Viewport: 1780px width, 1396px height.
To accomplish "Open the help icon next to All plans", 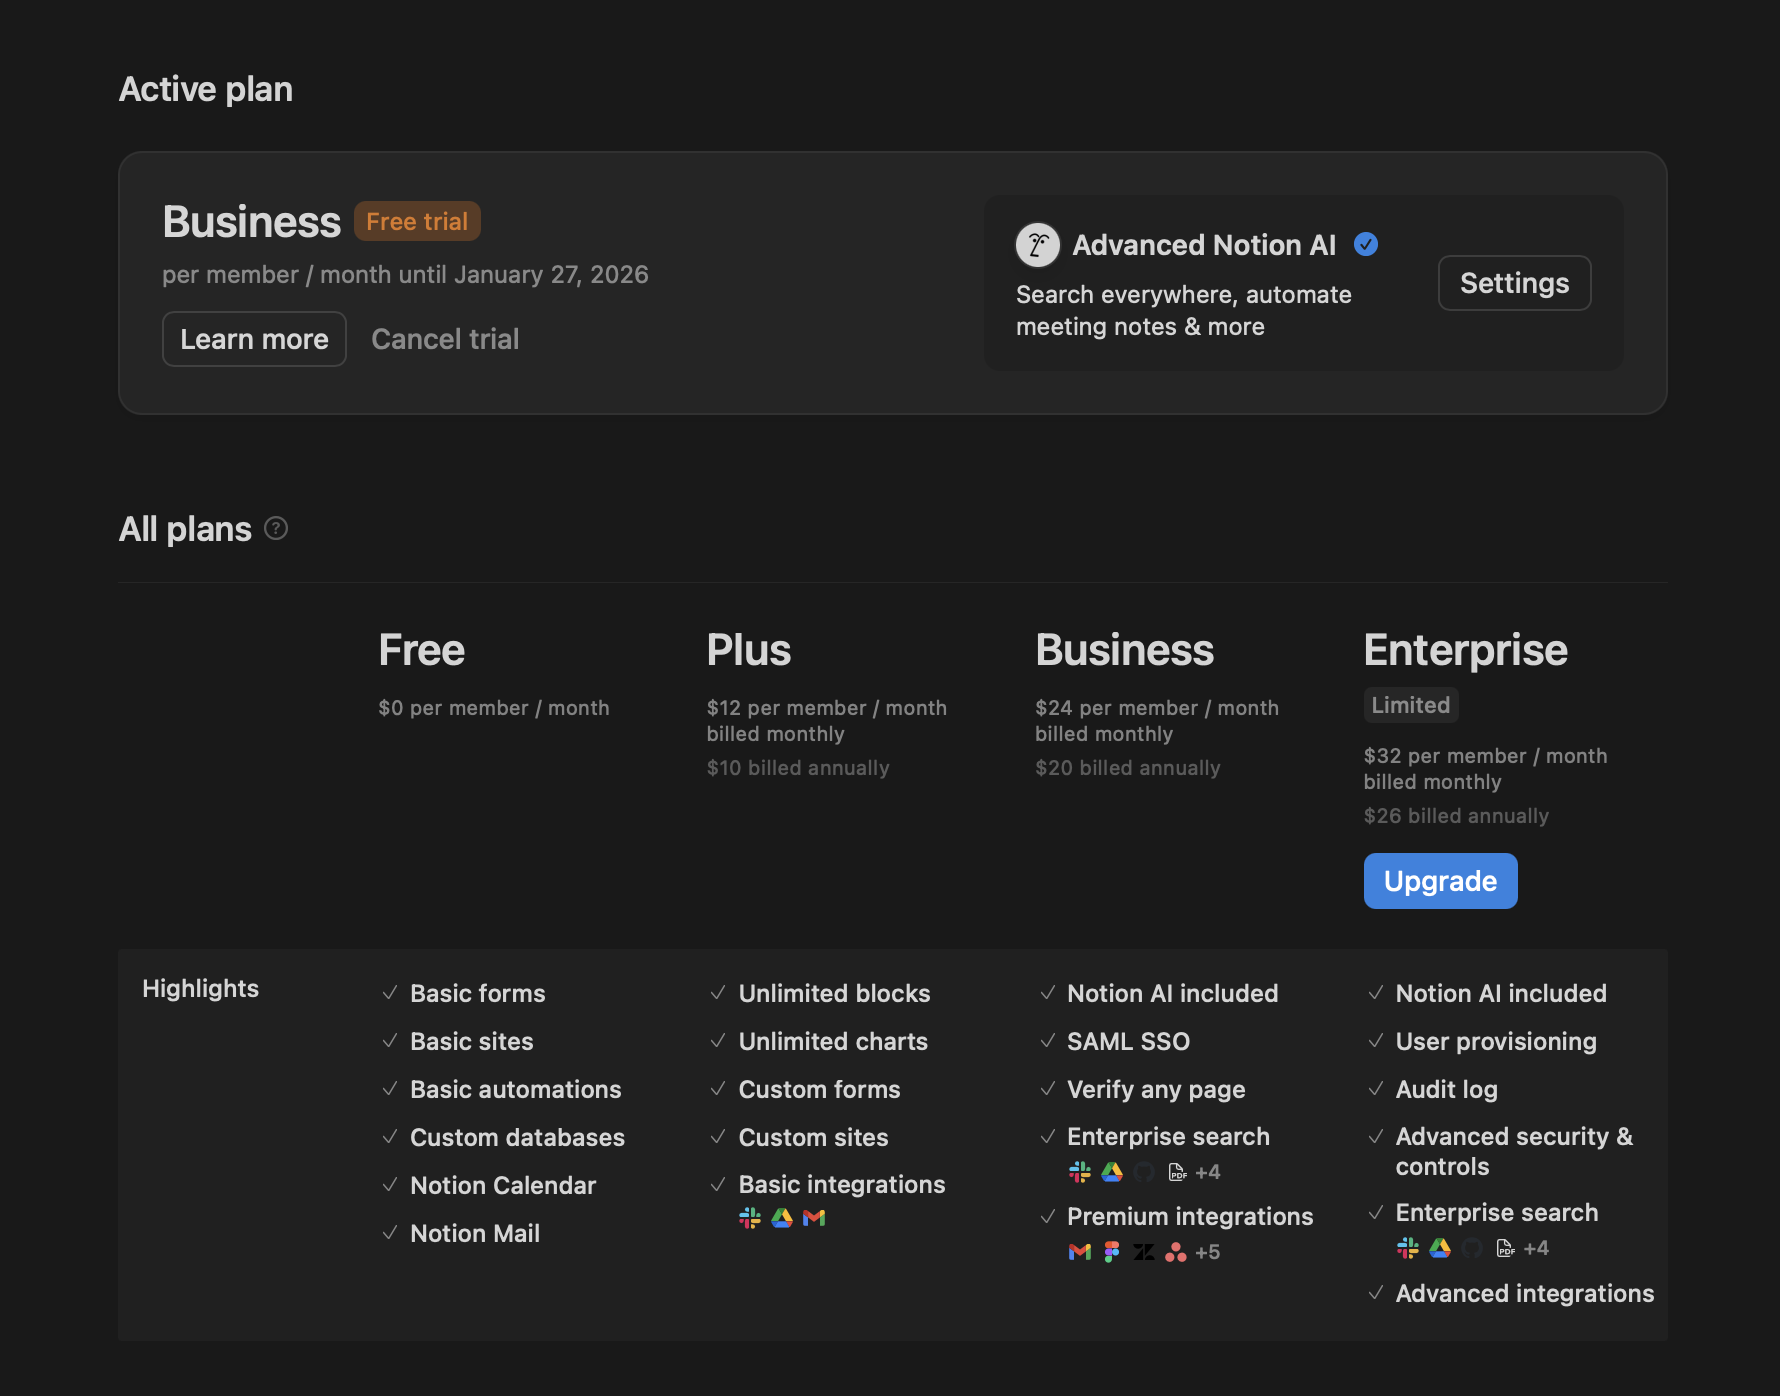I will (275, 528).
